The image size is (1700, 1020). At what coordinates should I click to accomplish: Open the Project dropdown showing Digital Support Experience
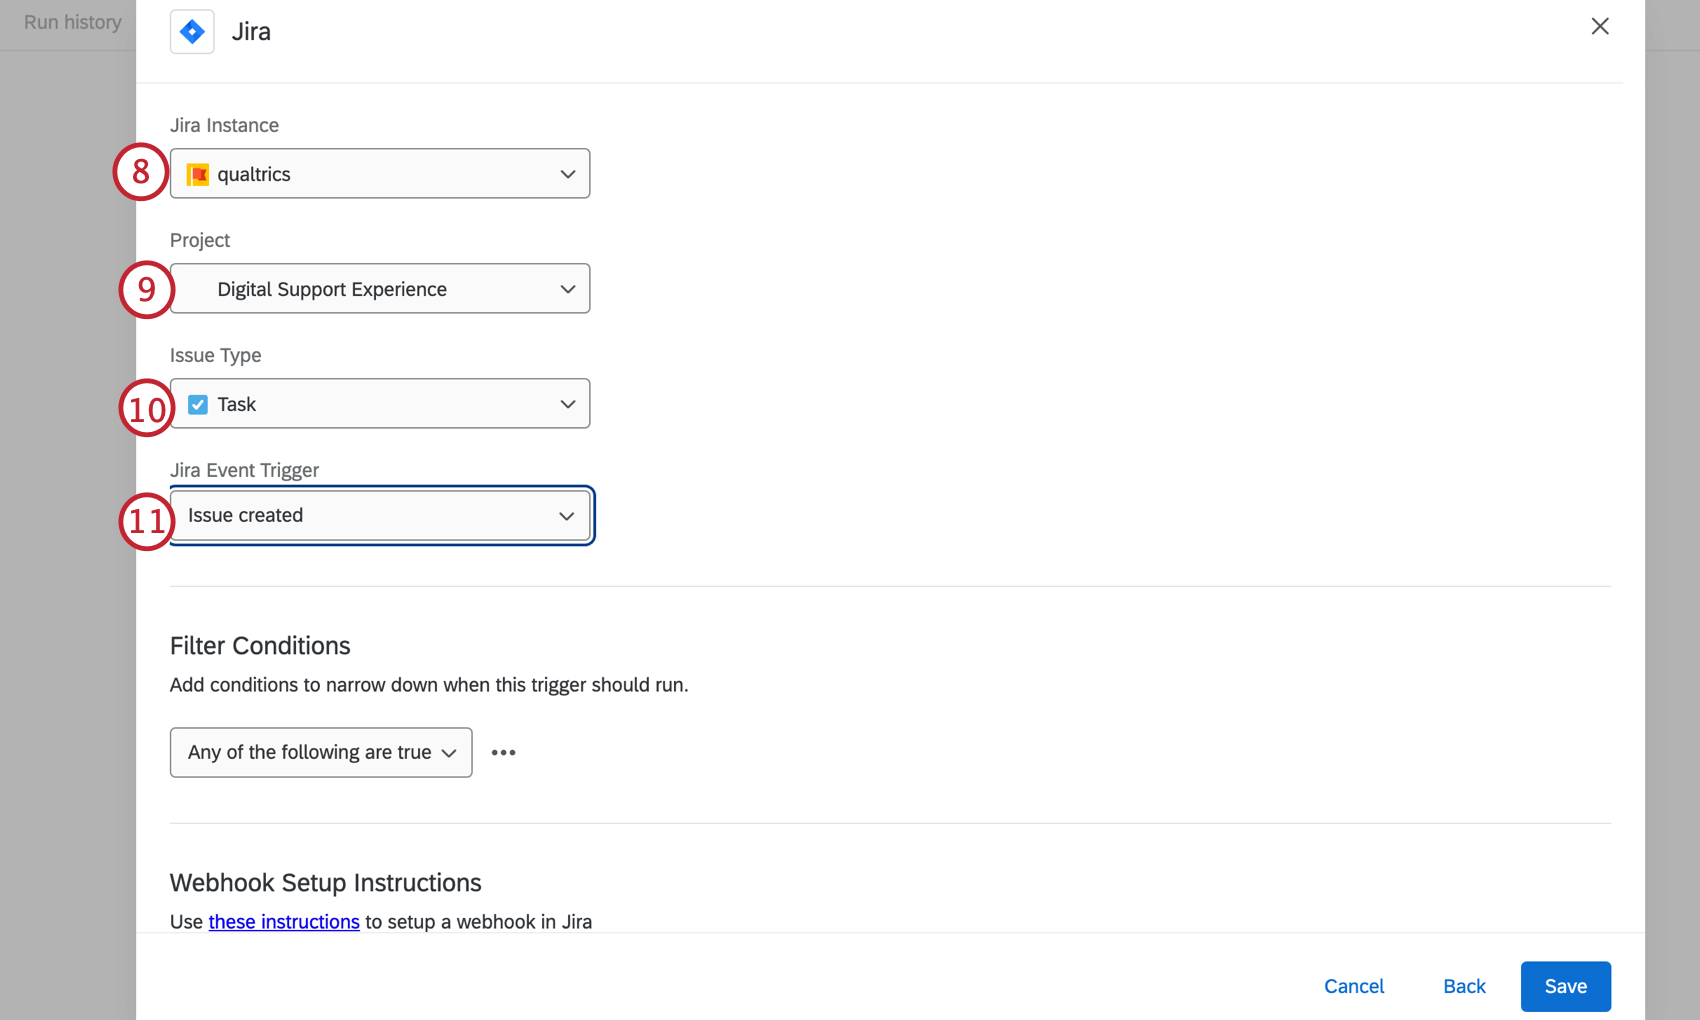[x=380, y=288]
